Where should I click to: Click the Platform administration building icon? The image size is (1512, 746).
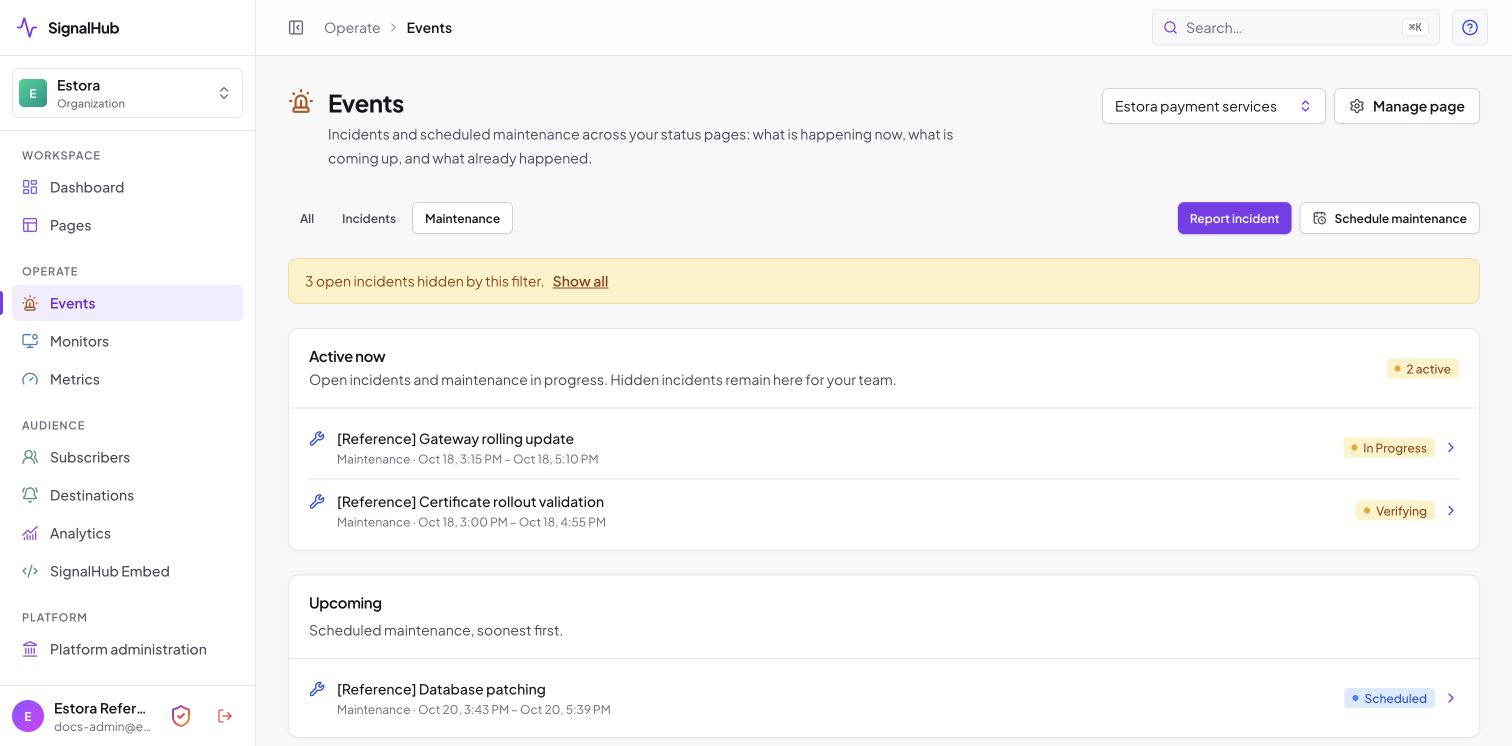[30, 649]
